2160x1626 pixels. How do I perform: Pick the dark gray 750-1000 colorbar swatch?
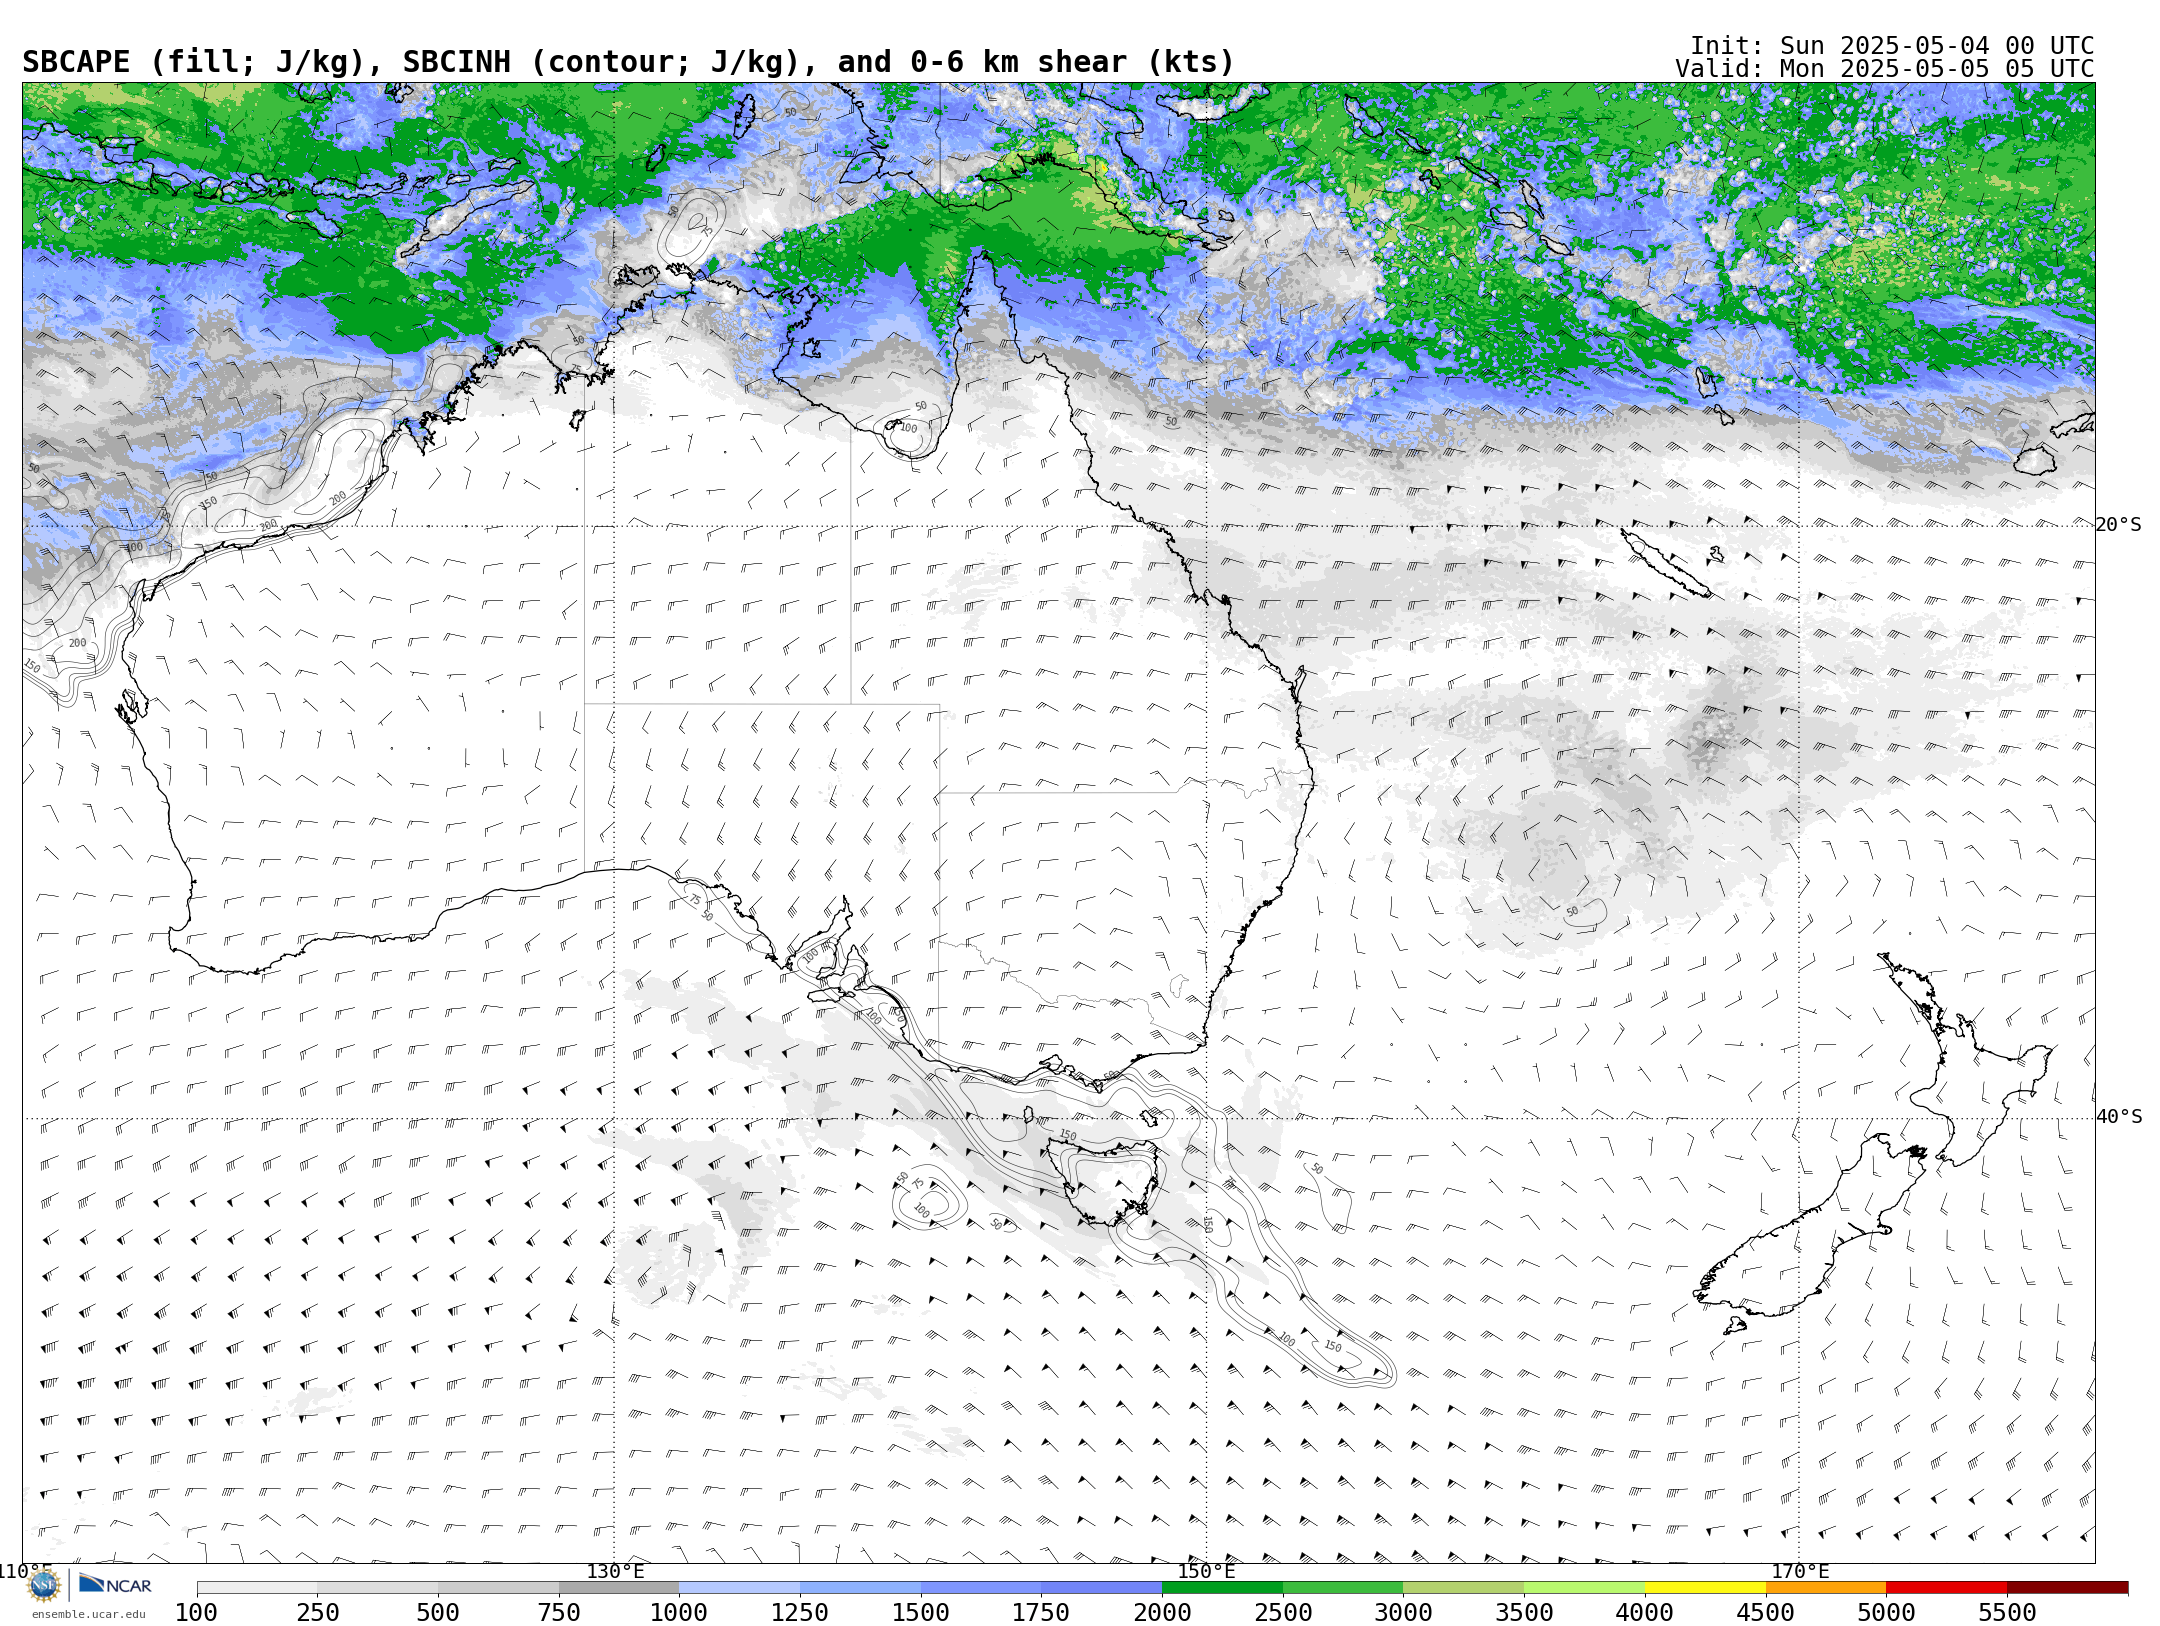pyautogui.click(x=619, y=1588)
